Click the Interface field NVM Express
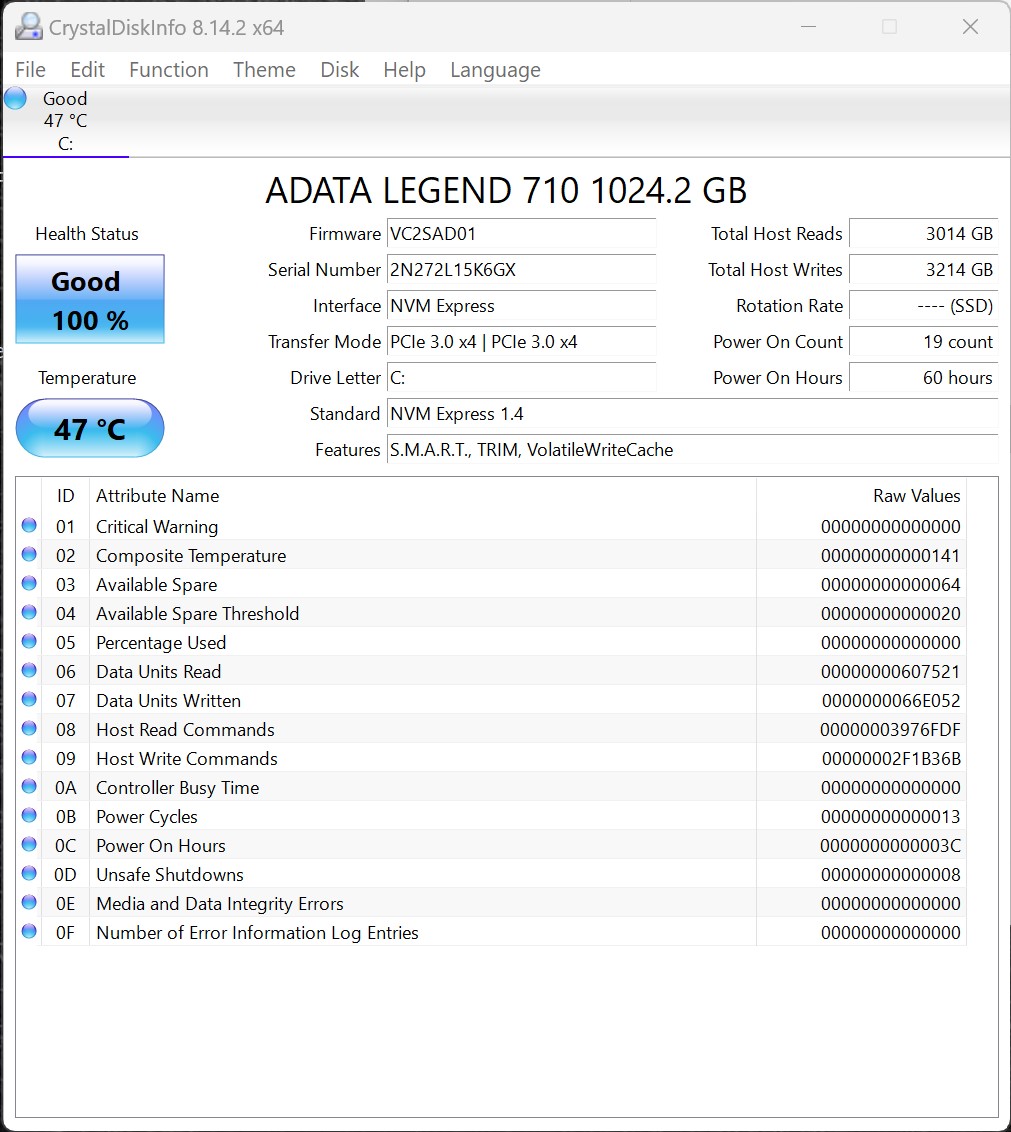This screenshot has width=1011, height=1132. click(521, 305)
